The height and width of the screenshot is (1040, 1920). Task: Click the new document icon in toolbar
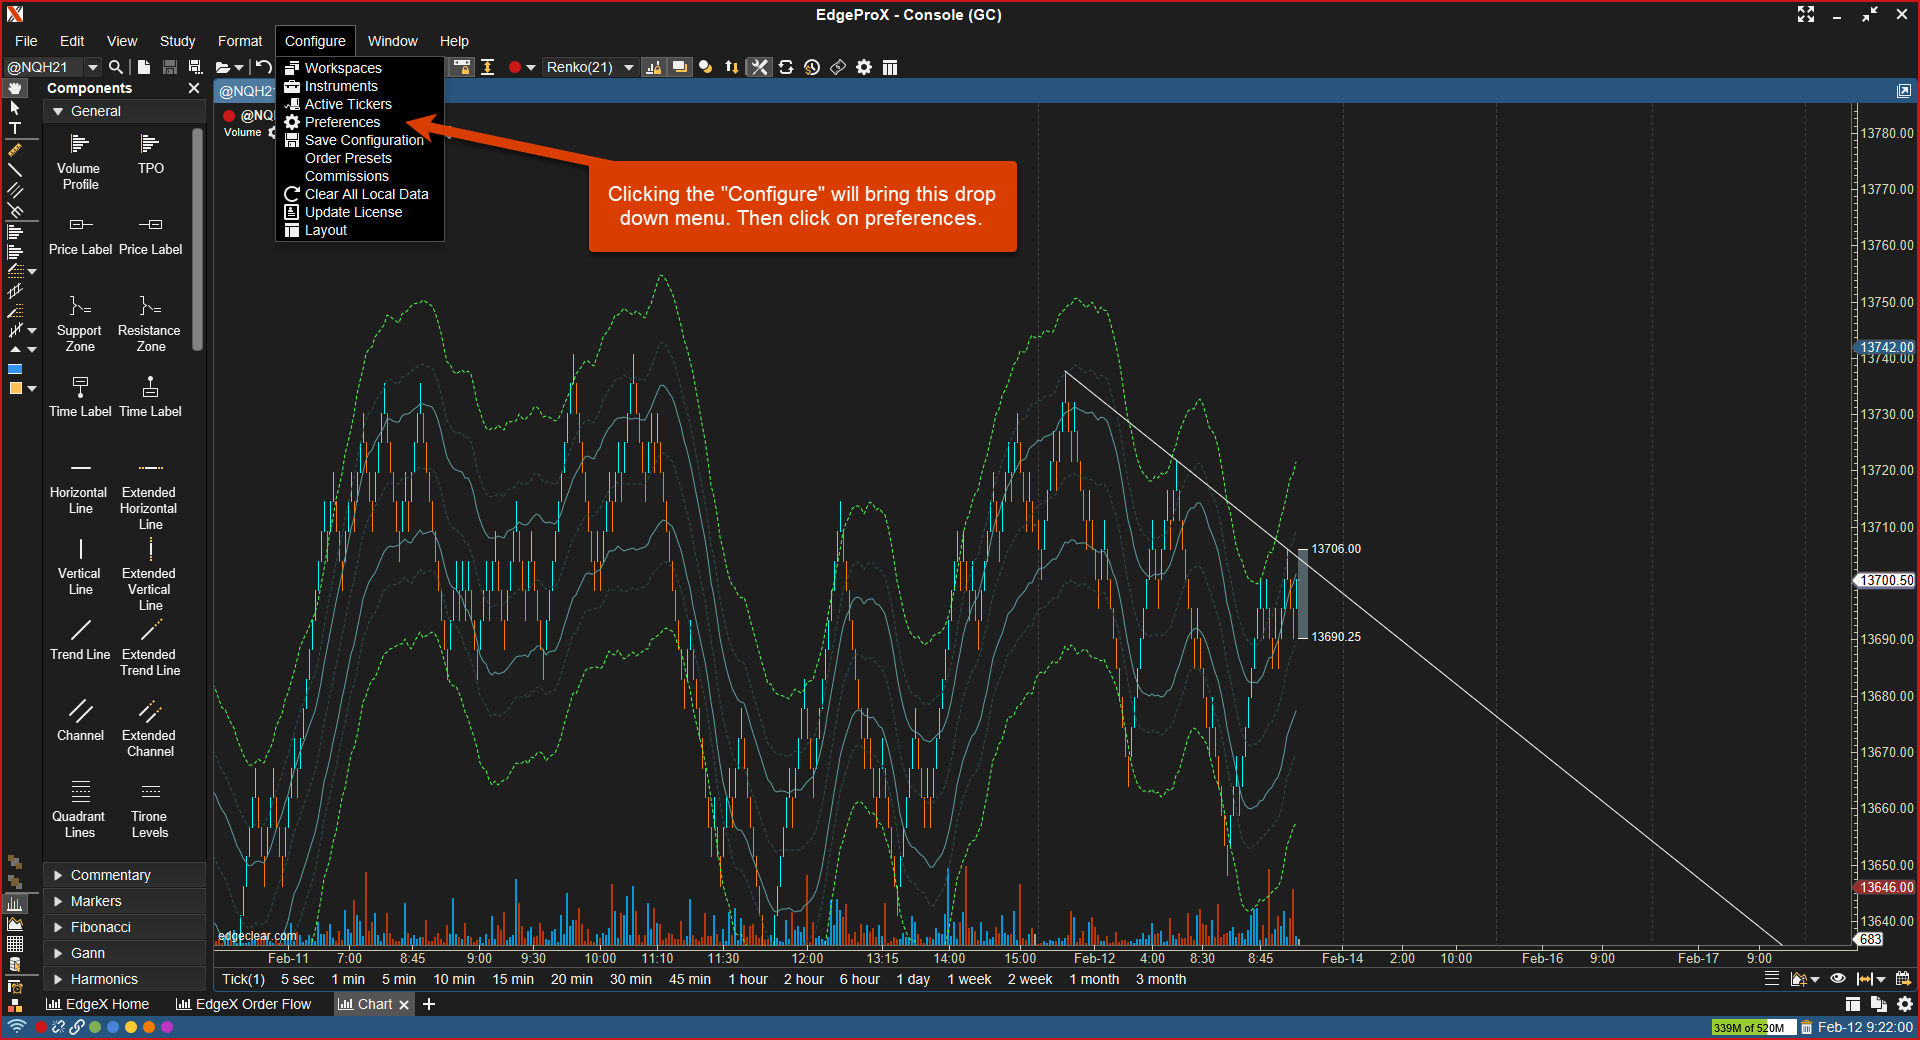(144, 67)
